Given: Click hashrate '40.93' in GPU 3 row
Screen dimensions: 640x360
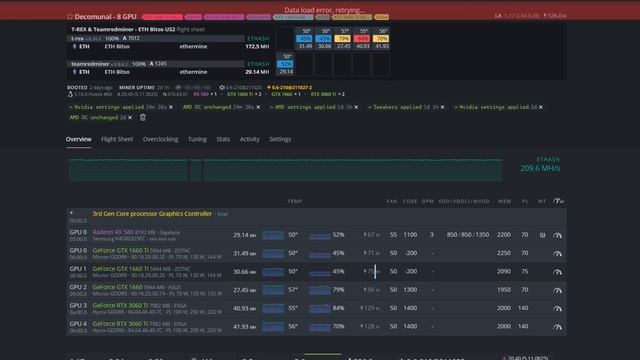Looking at the screenshot, I should 244,308.
